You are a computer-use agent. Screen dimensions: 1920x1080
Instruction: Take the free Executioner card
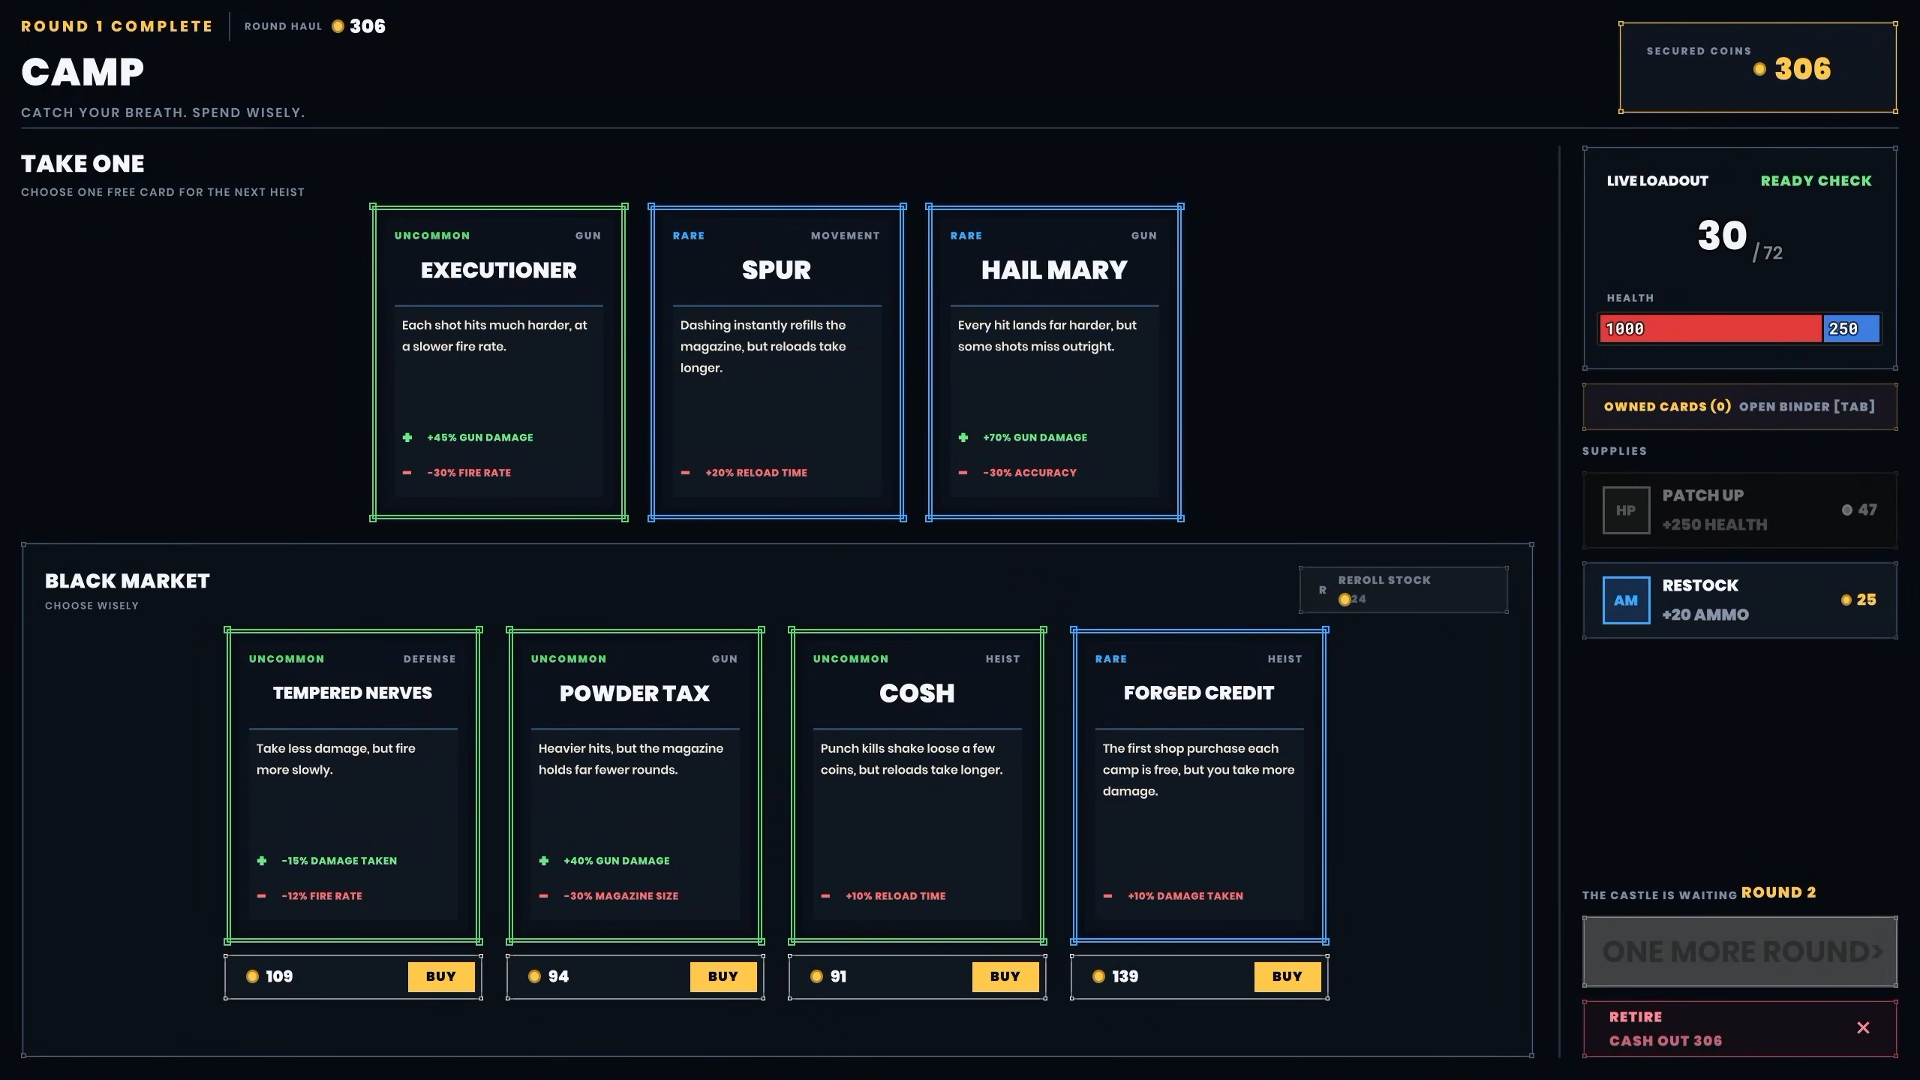click(499, 362)
